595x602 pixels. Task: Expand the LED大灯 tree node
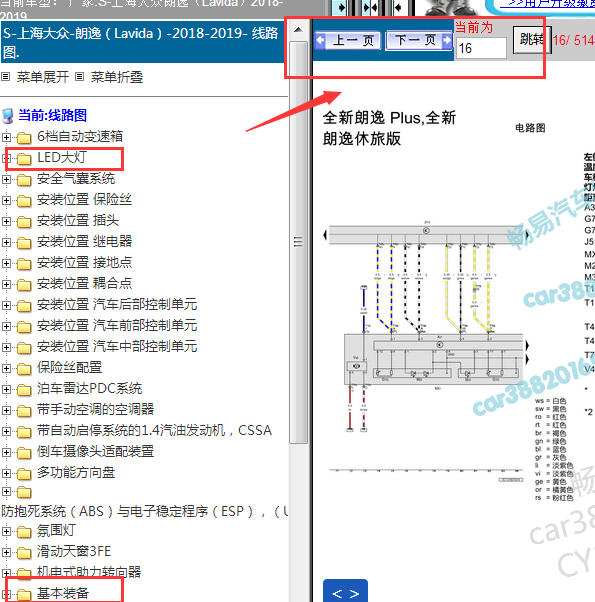(6, 158)
